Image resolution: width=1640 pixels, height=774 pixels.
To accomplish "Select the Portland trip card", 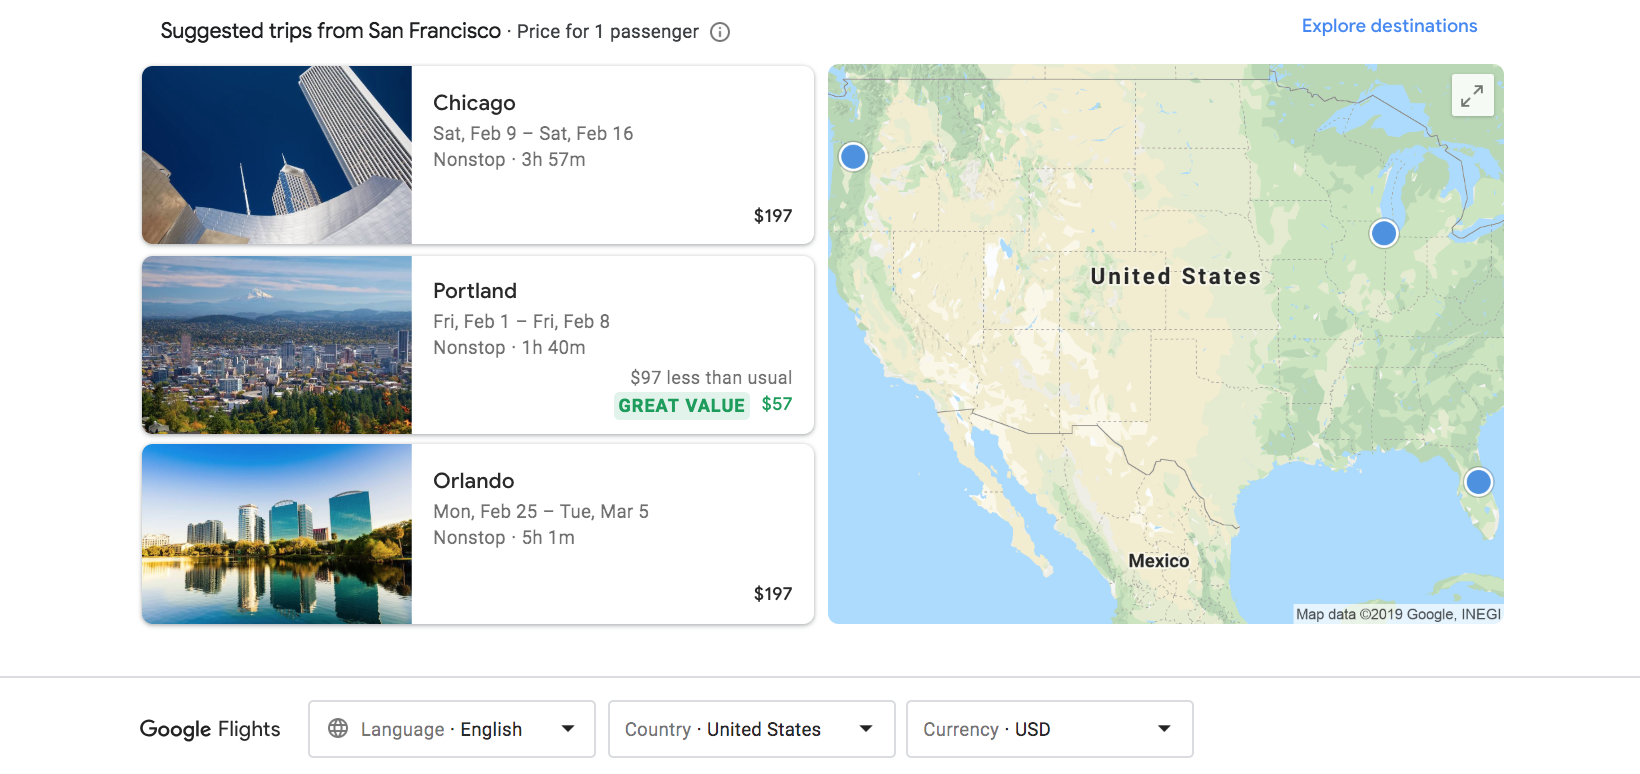I will point(478,345).
